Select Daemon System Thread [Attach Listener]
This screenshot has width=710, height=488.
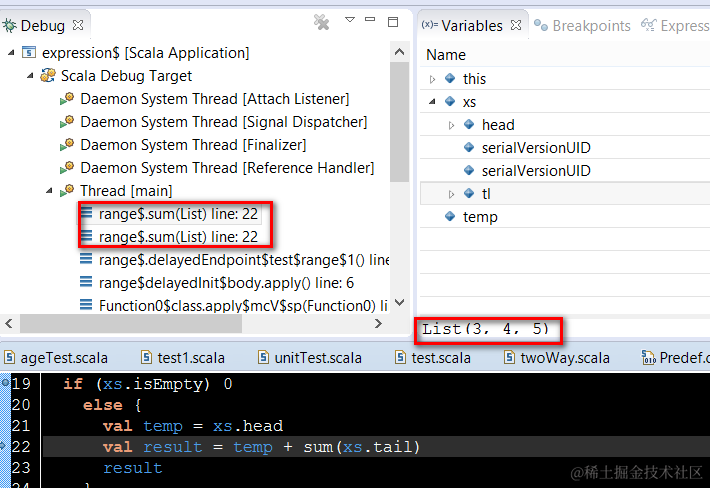point(215,99)
